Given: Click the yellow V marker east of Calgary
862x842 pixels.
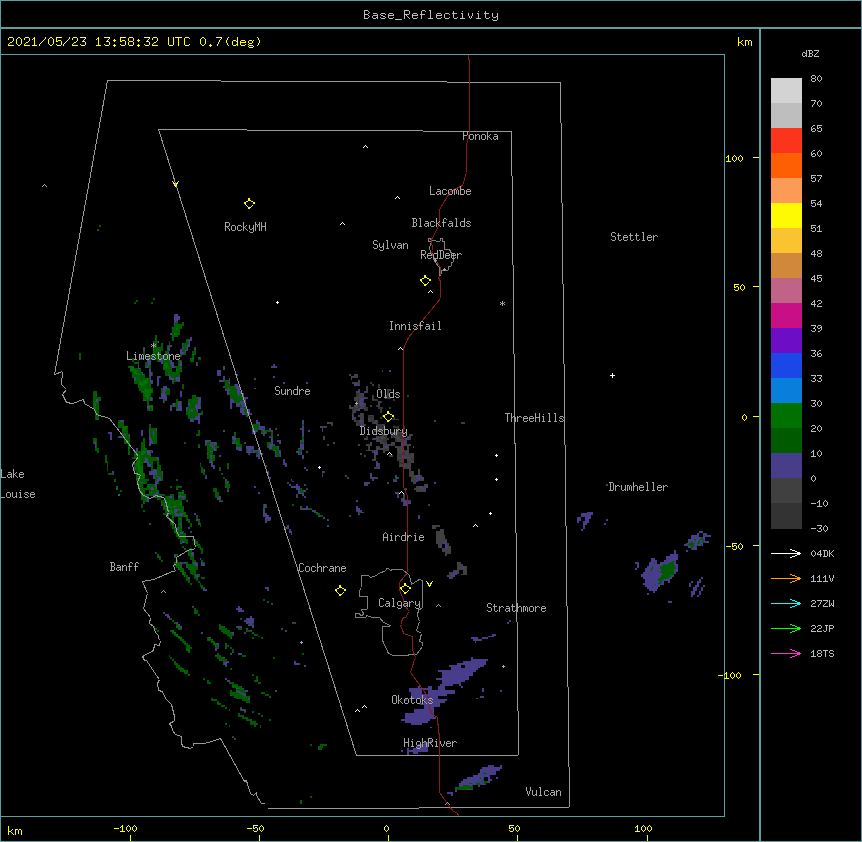Looking at the screenshot, I should 429,584.
